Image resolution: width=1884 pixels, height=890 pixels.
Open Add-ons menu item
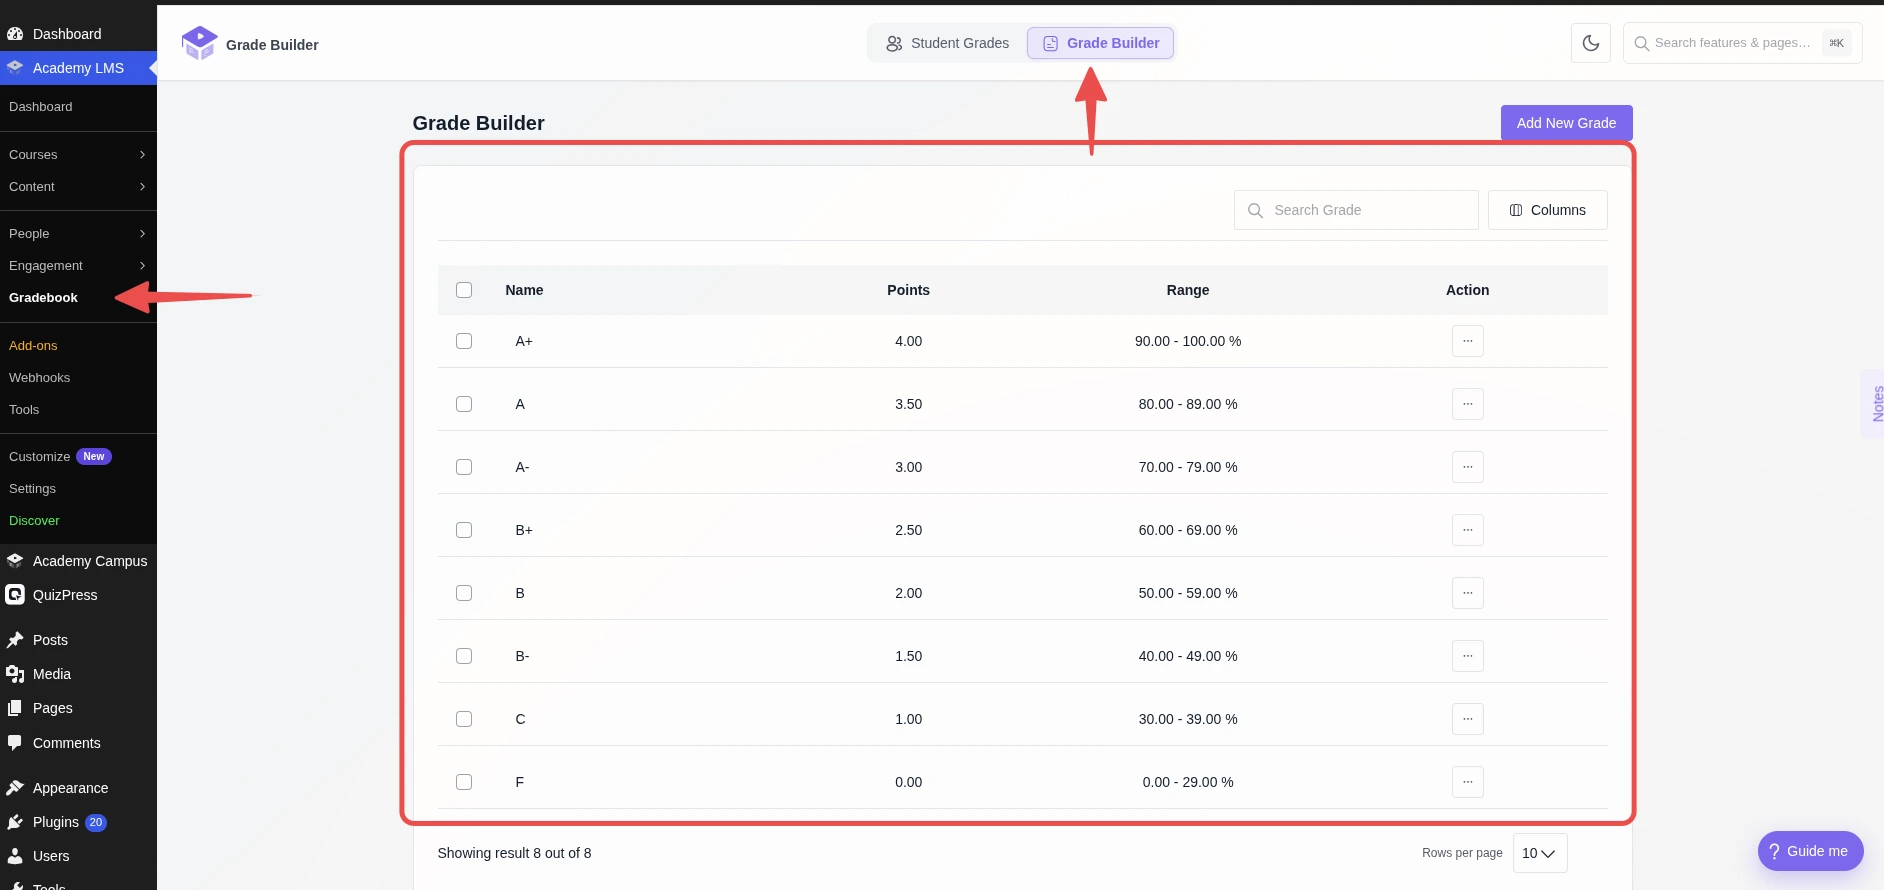pos(33,346)
